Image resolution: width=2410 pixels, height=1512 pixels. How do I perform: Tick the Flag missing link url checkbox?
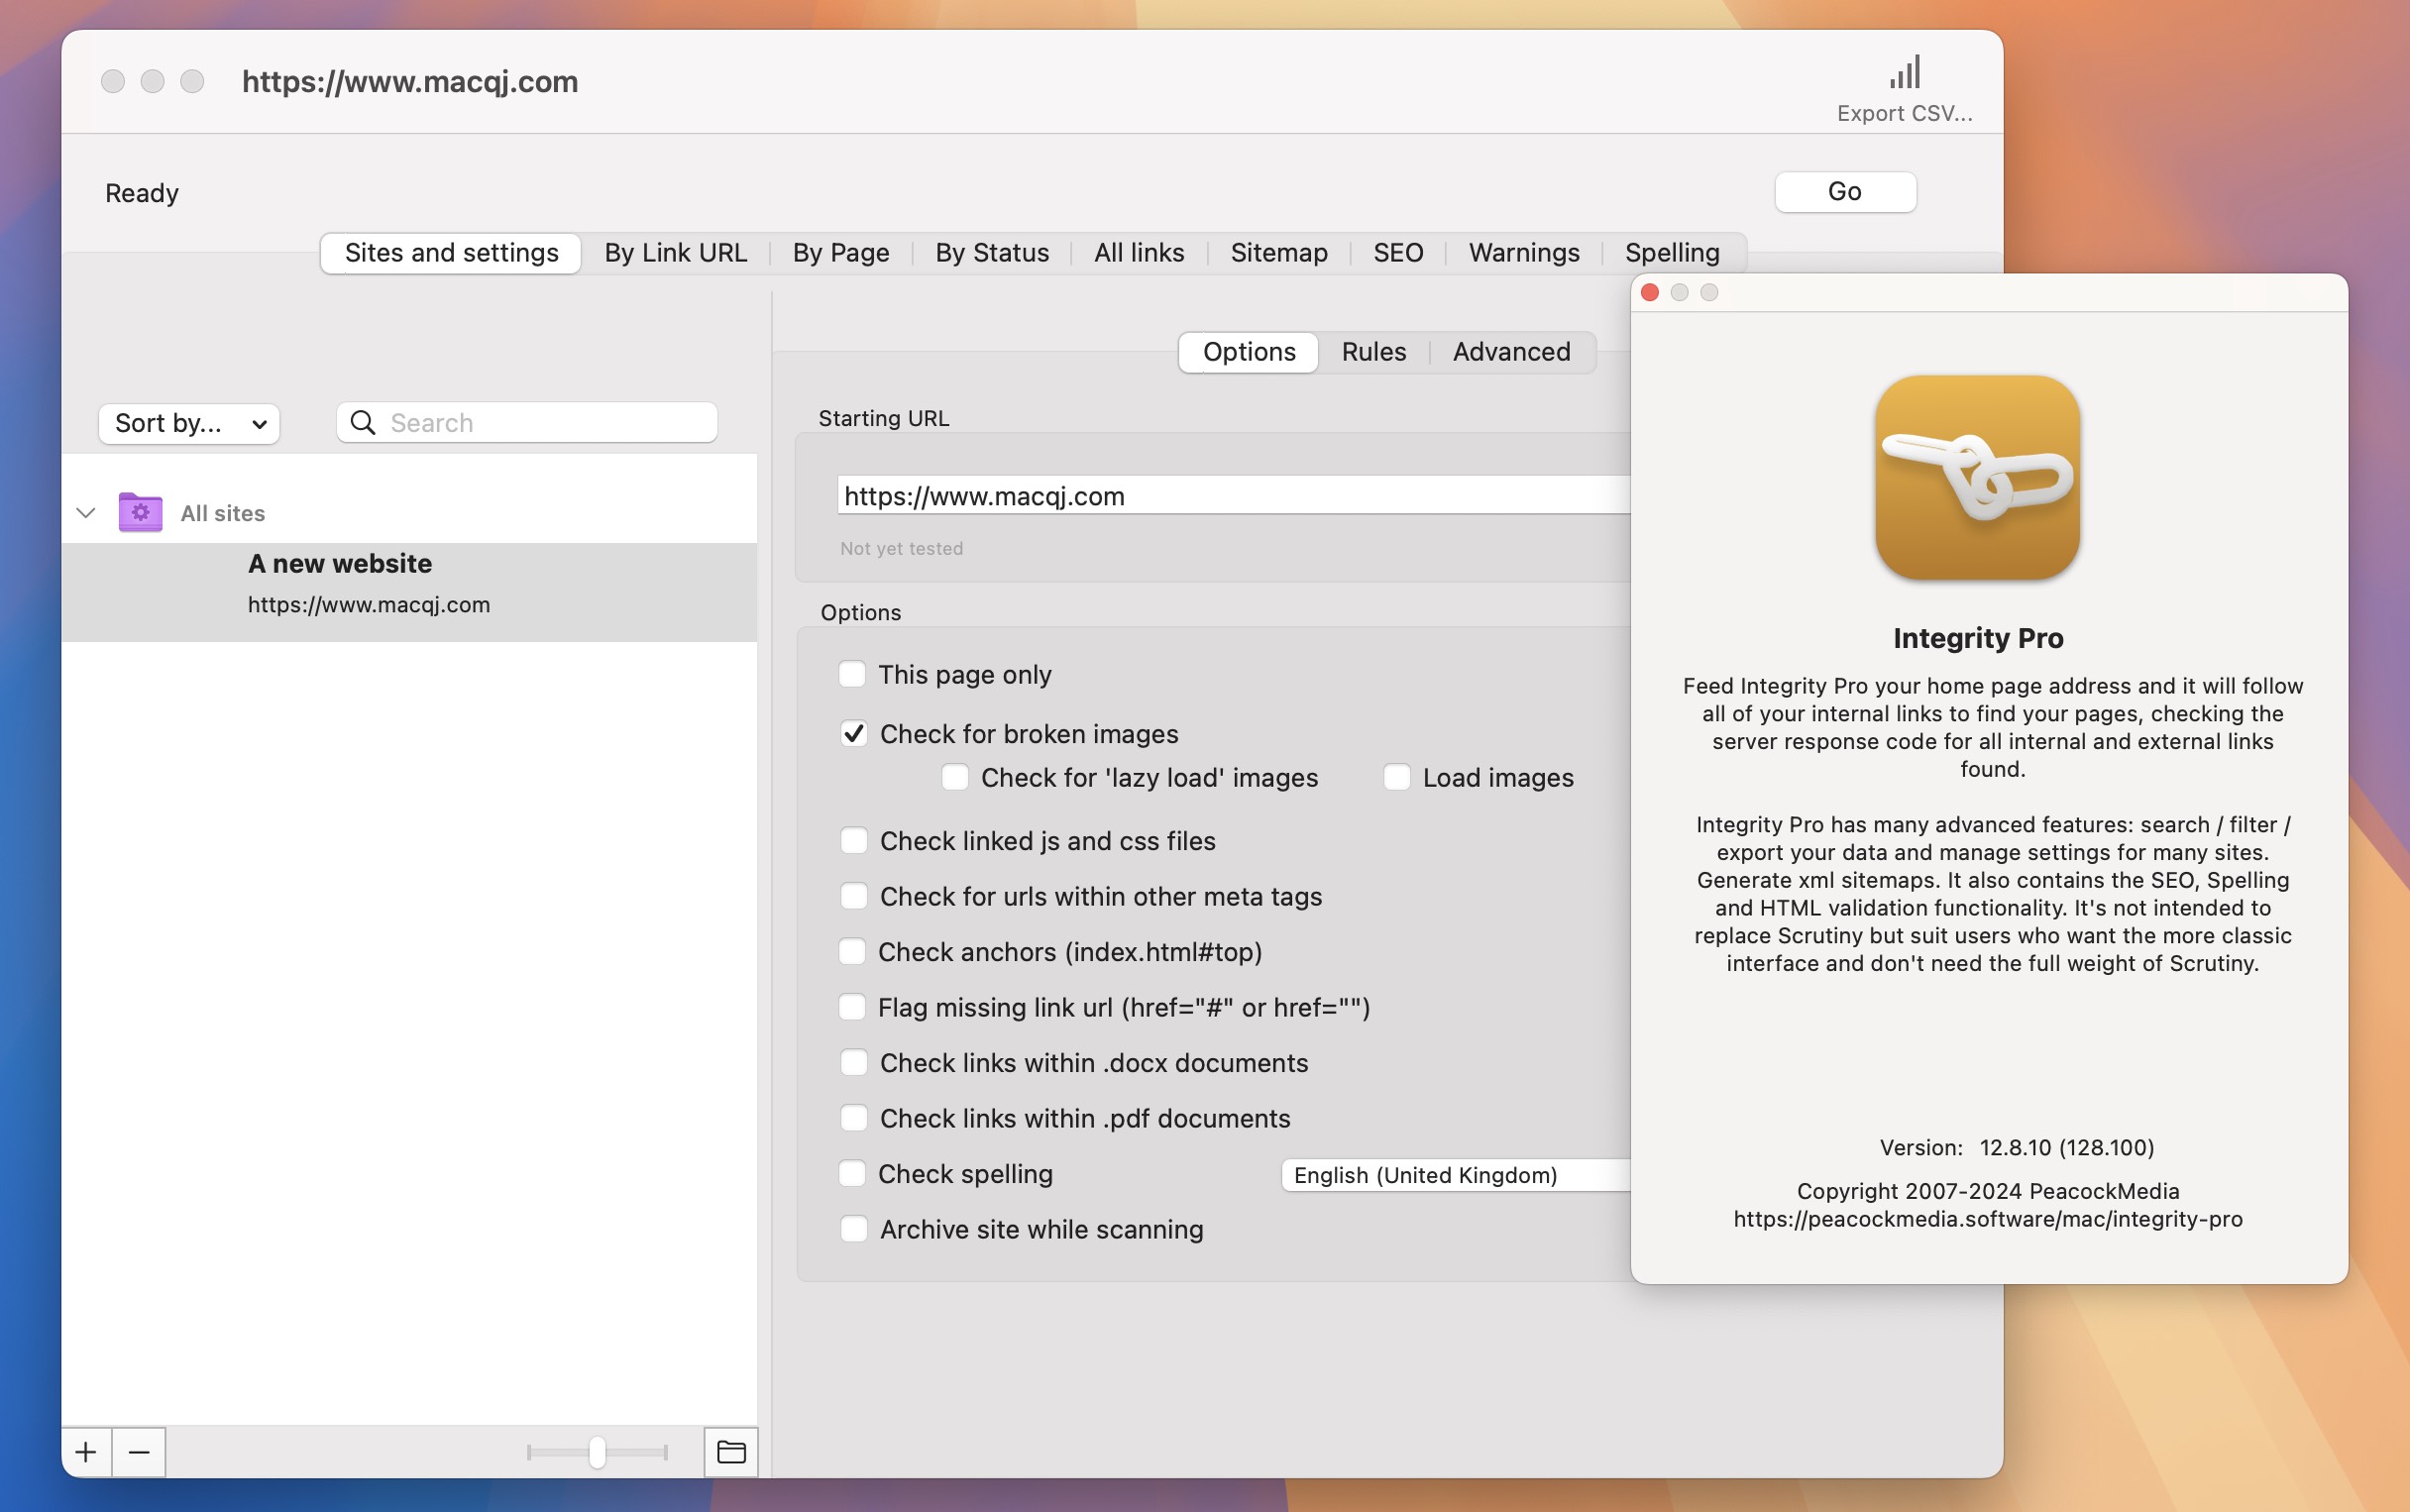(852, 1007)
